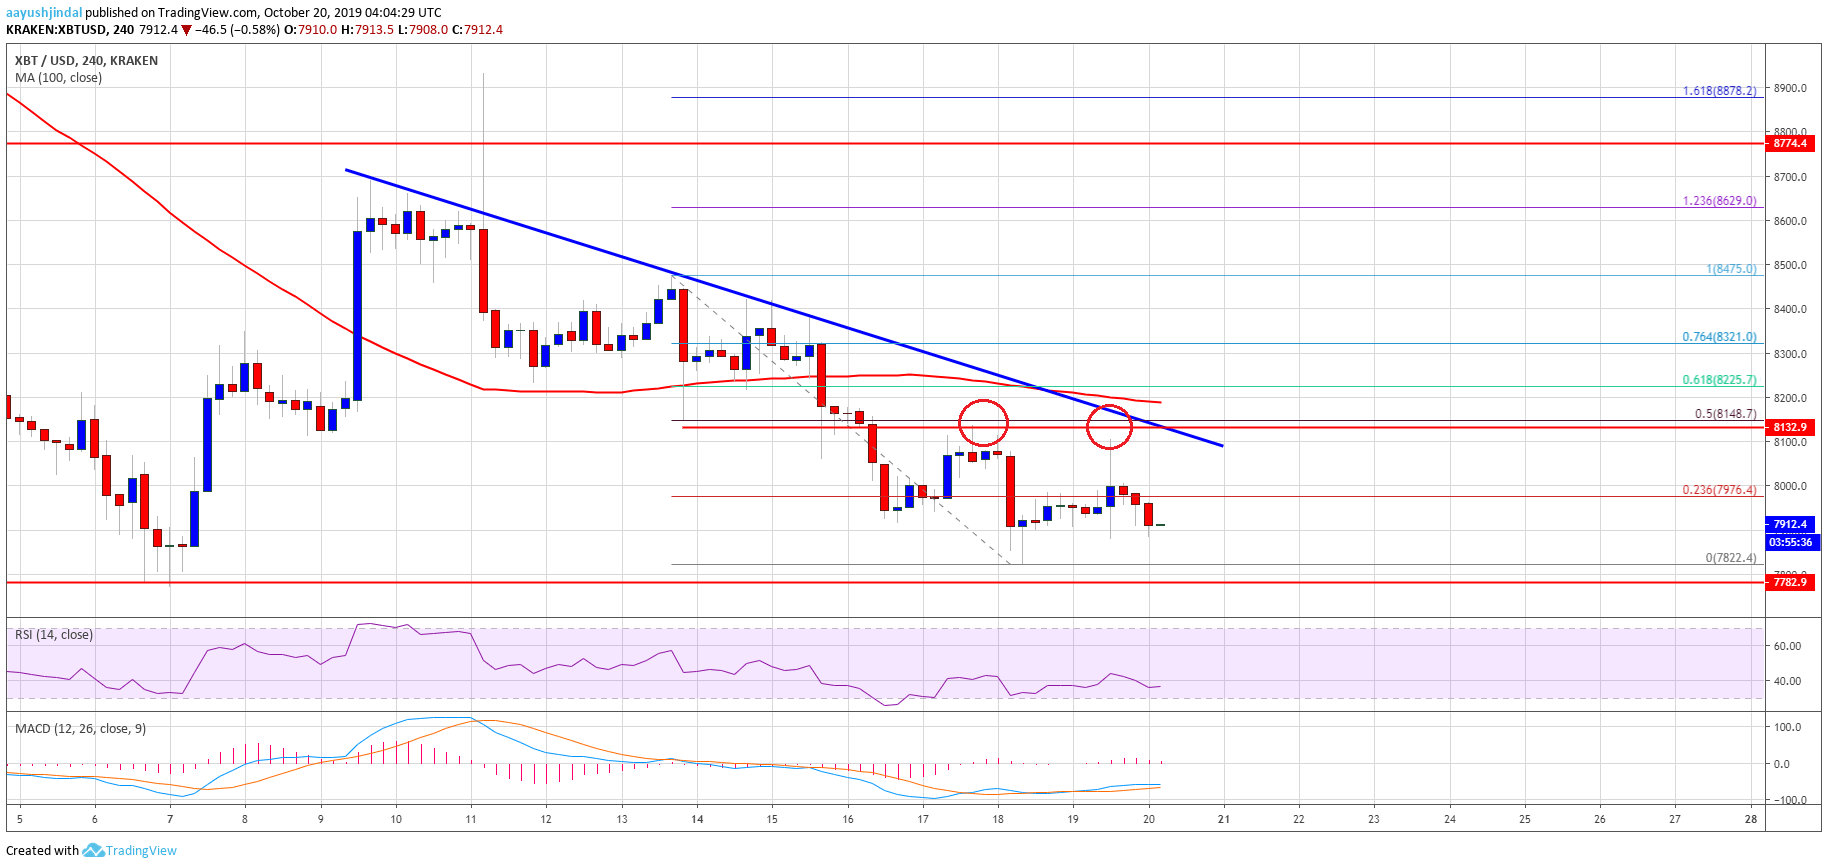Click the 1.618(8878.2) Fibonacci label

[x=1719, y=91]
